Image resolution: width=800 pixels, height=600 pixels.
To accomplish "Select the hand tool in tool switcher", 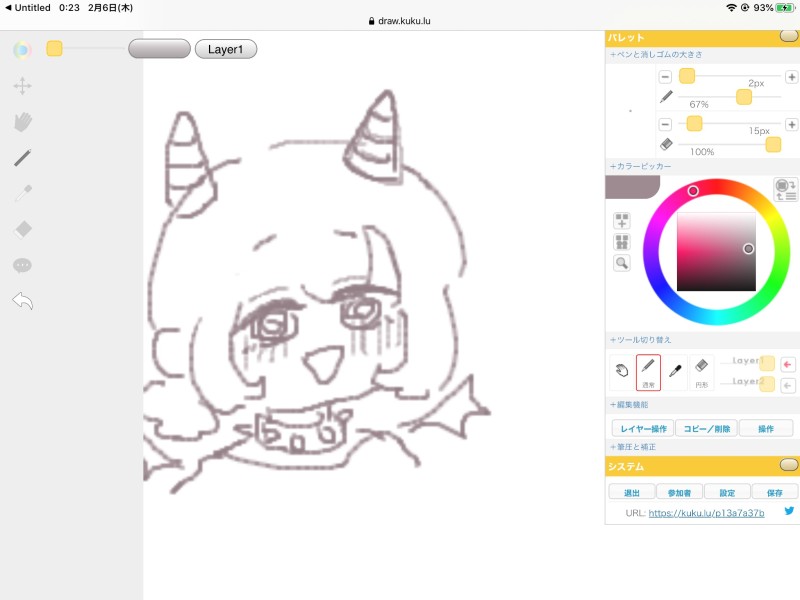I will [x=621, y=371].
